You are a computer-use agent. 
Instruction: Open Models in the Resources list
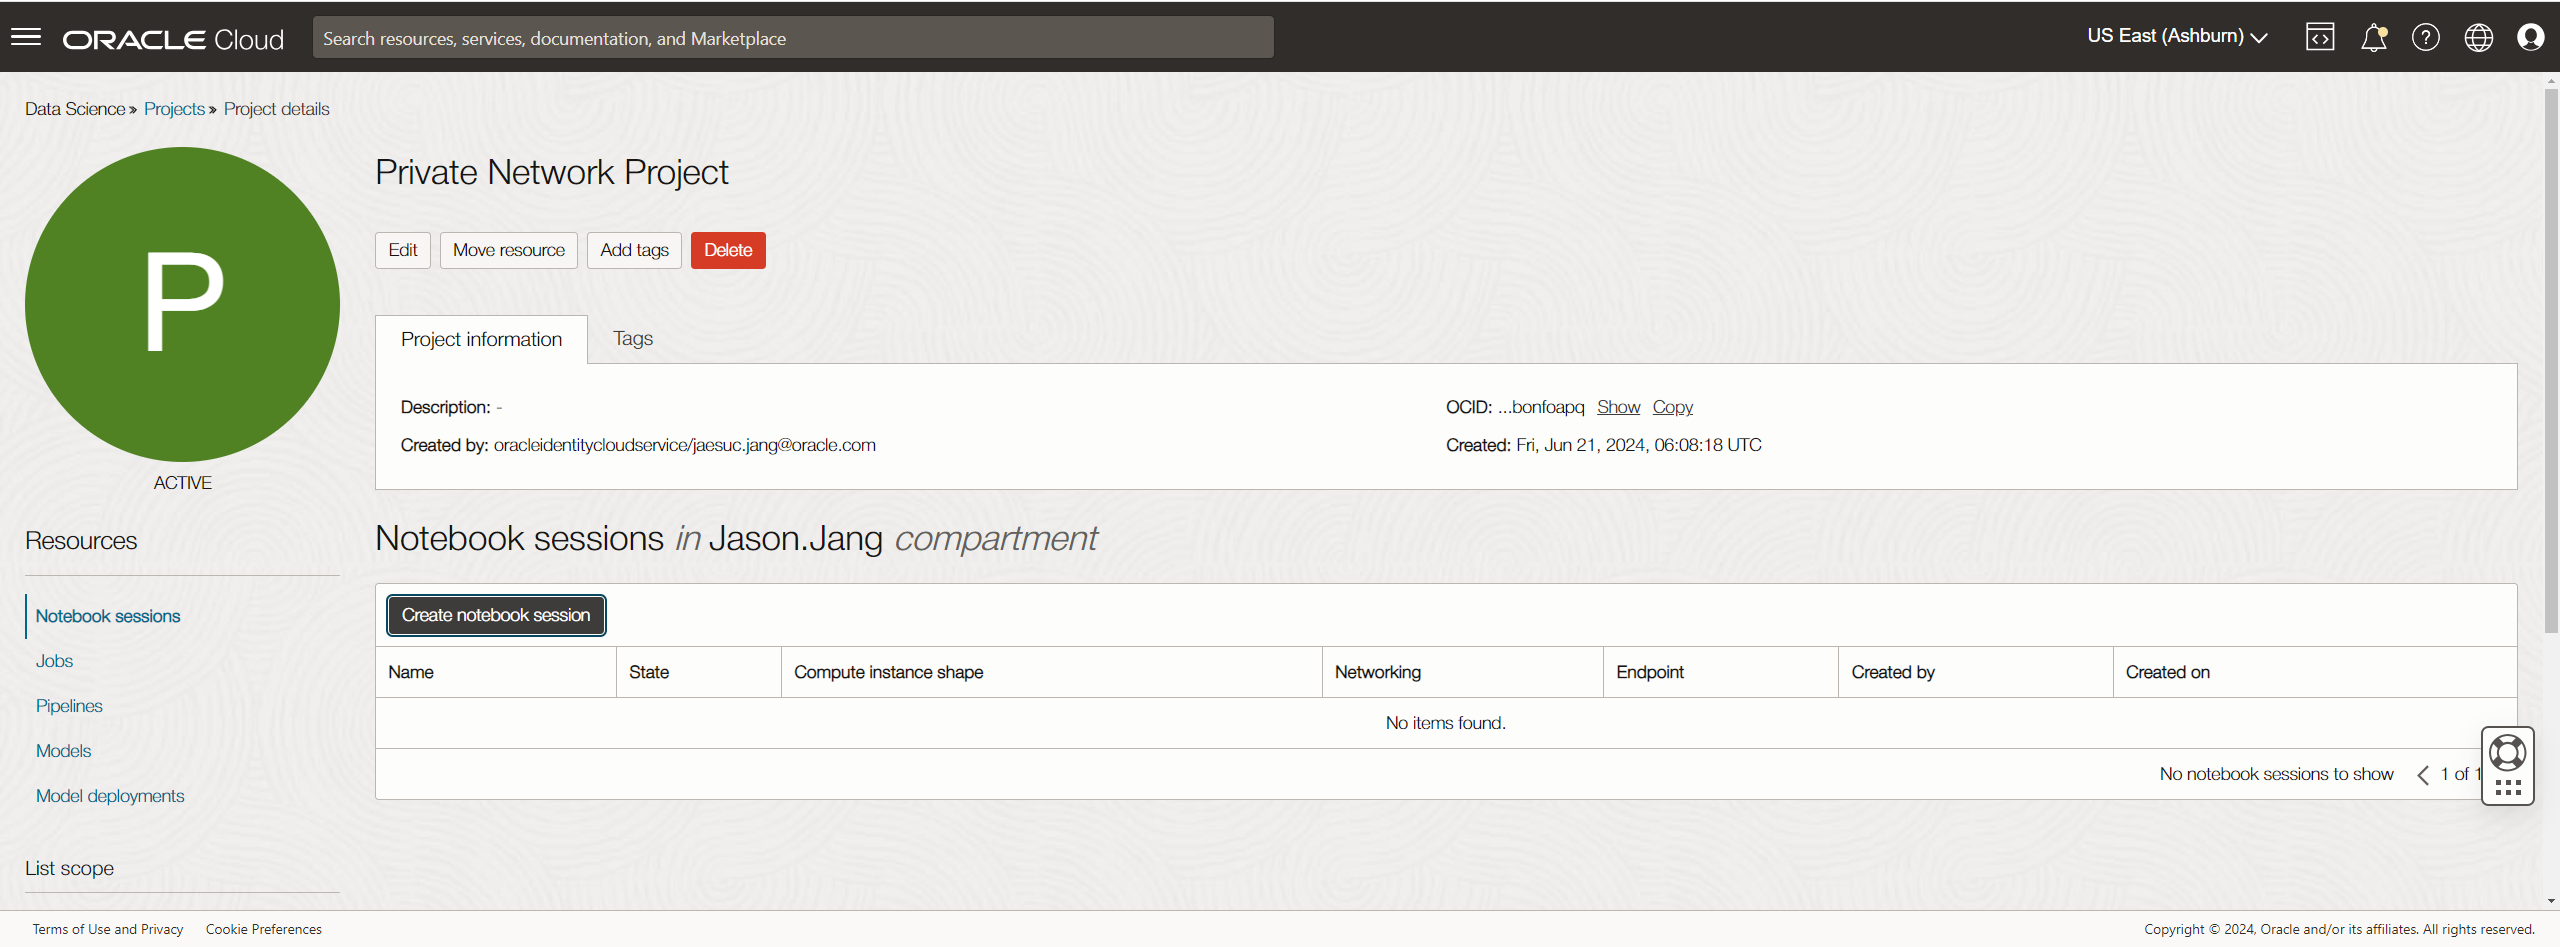63,751
